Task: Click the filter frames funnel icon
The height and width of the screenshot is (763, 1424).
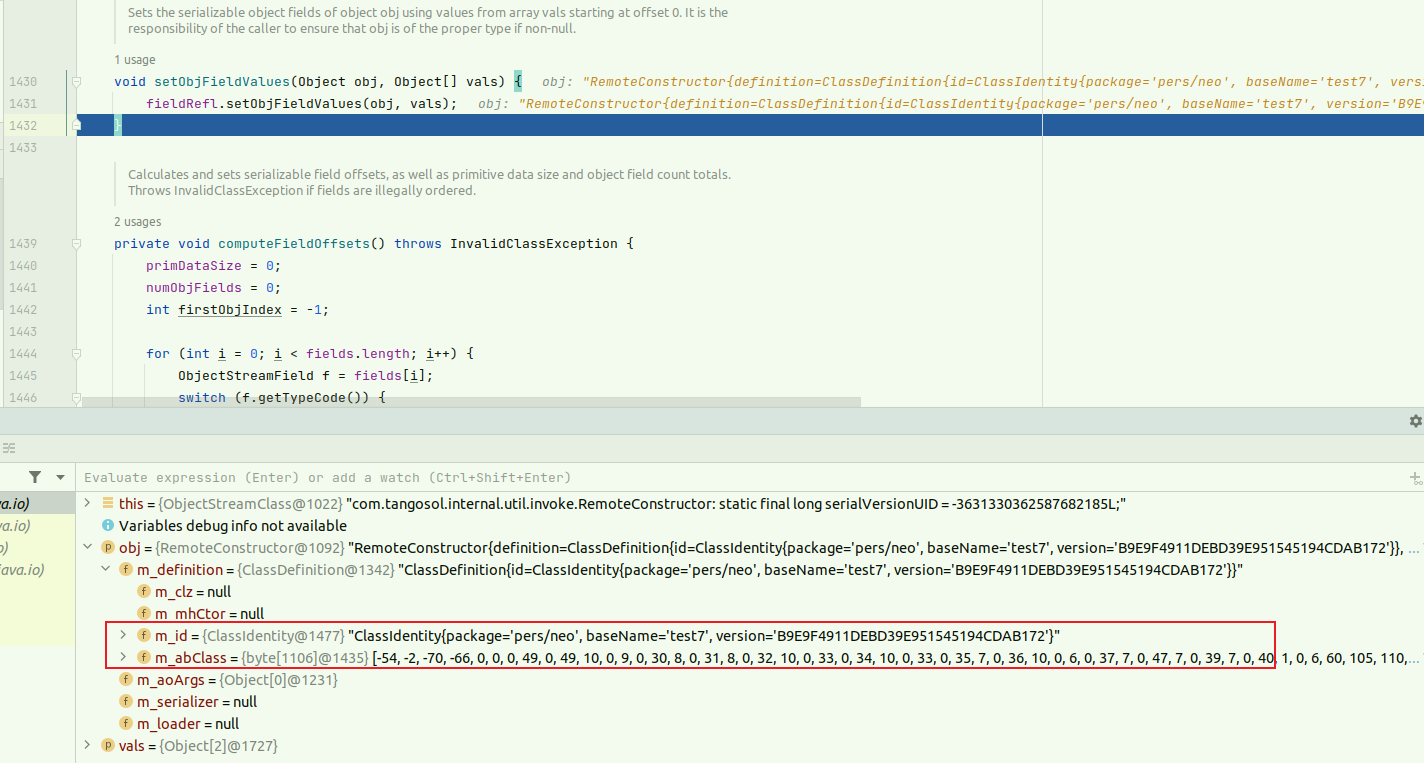Action: 35,477
